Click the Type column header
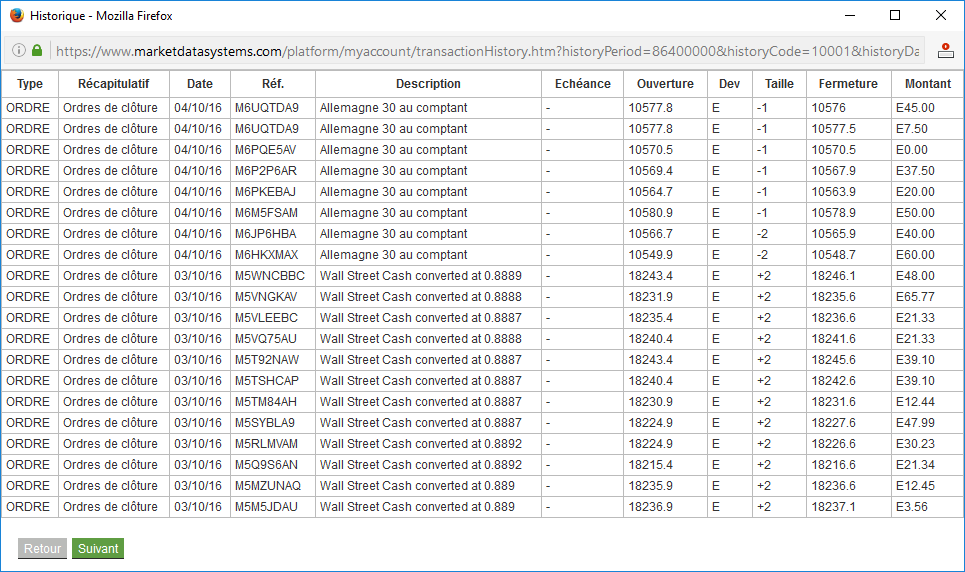 pos(30,84)
